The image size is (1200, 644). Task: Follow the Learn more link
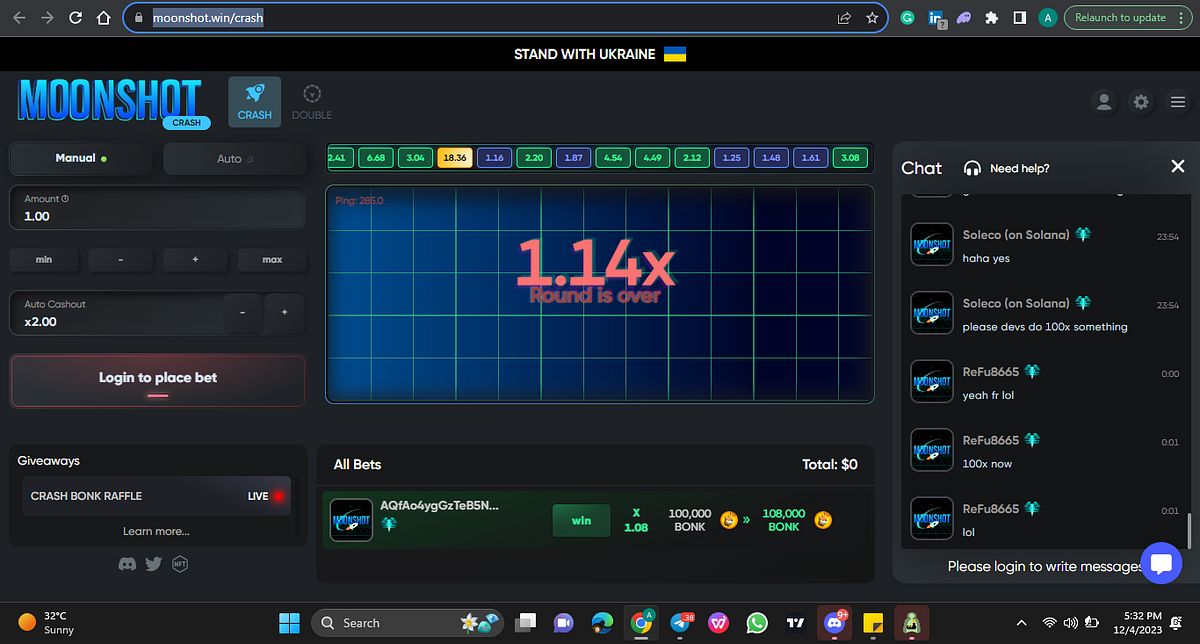click(x=156, y=531)
